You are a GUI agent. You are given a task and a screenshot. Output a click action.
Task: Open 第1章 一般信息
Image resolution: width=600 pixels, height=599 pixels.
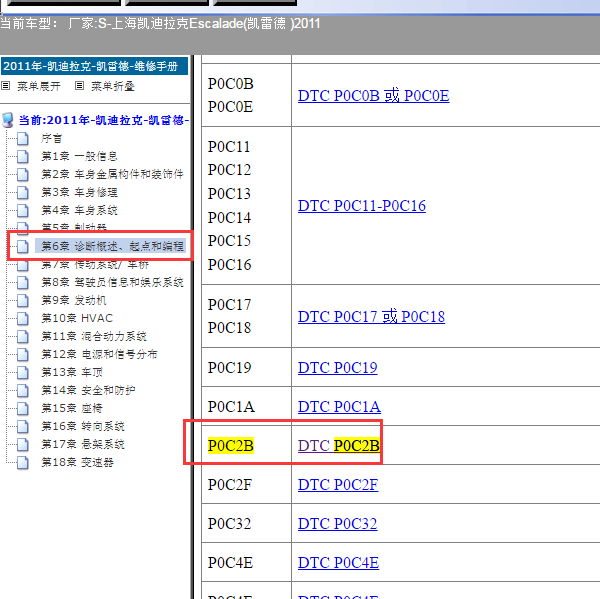point(79,156)
